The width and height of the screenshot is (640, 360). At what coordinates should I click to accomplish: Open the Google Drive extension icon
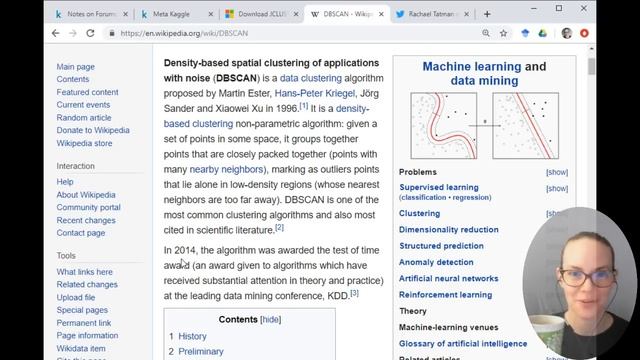pyautogui.click(x=542, y=33)
